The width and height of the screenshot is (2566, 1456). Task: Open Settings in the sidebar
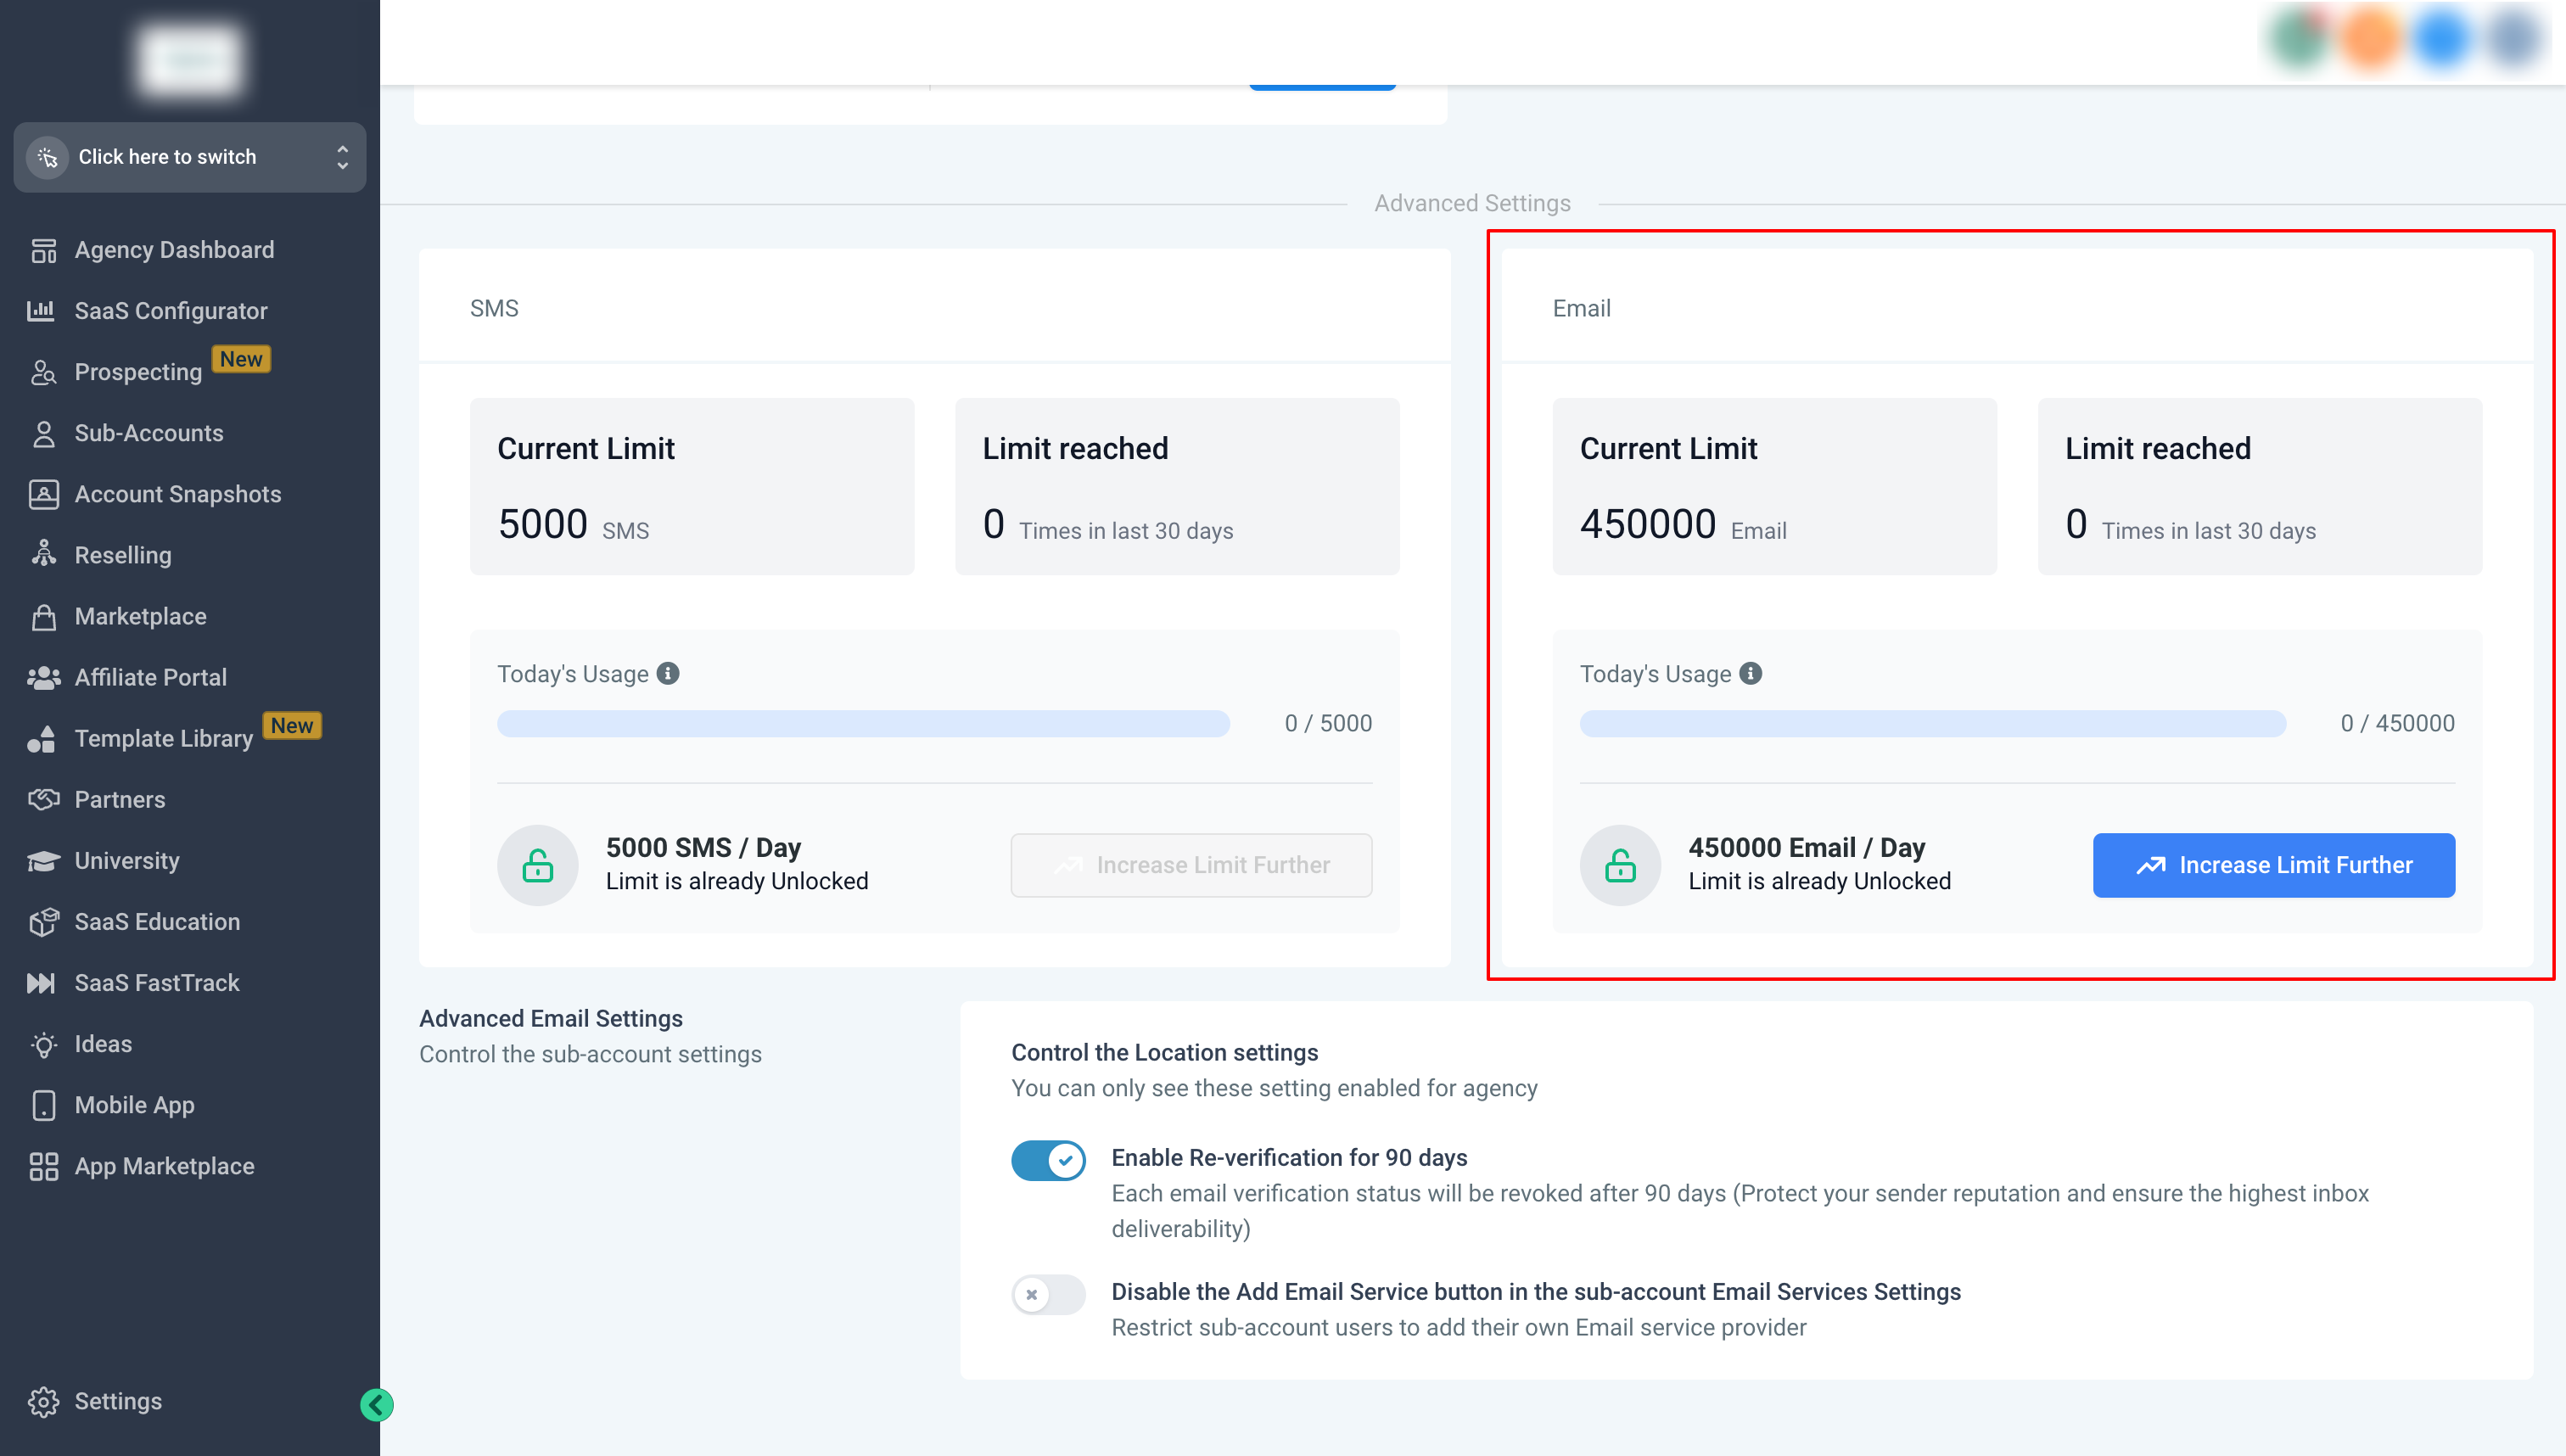click(x=117, y=1401)
